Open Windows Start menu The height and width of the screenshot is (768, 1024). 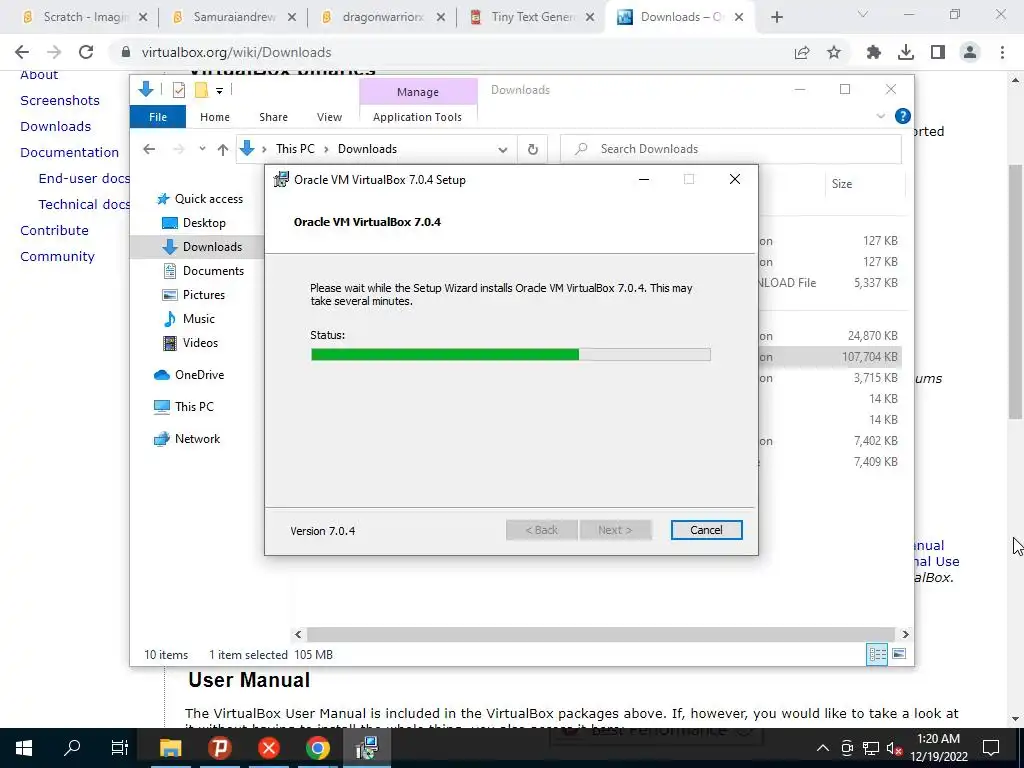tap(24, 747)
